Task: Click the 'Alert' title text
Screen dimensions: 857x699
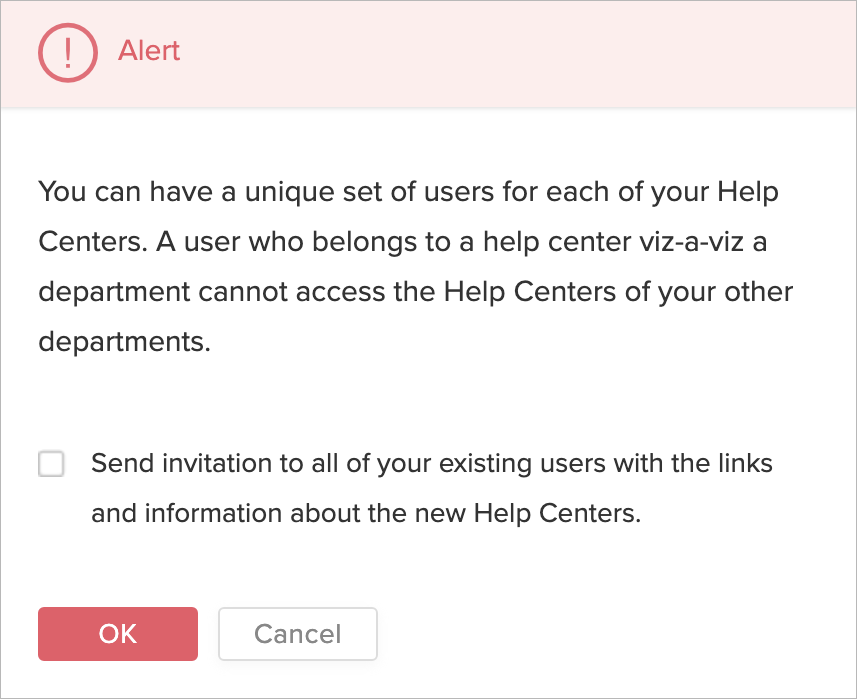Action: click(x=149, y=51)
